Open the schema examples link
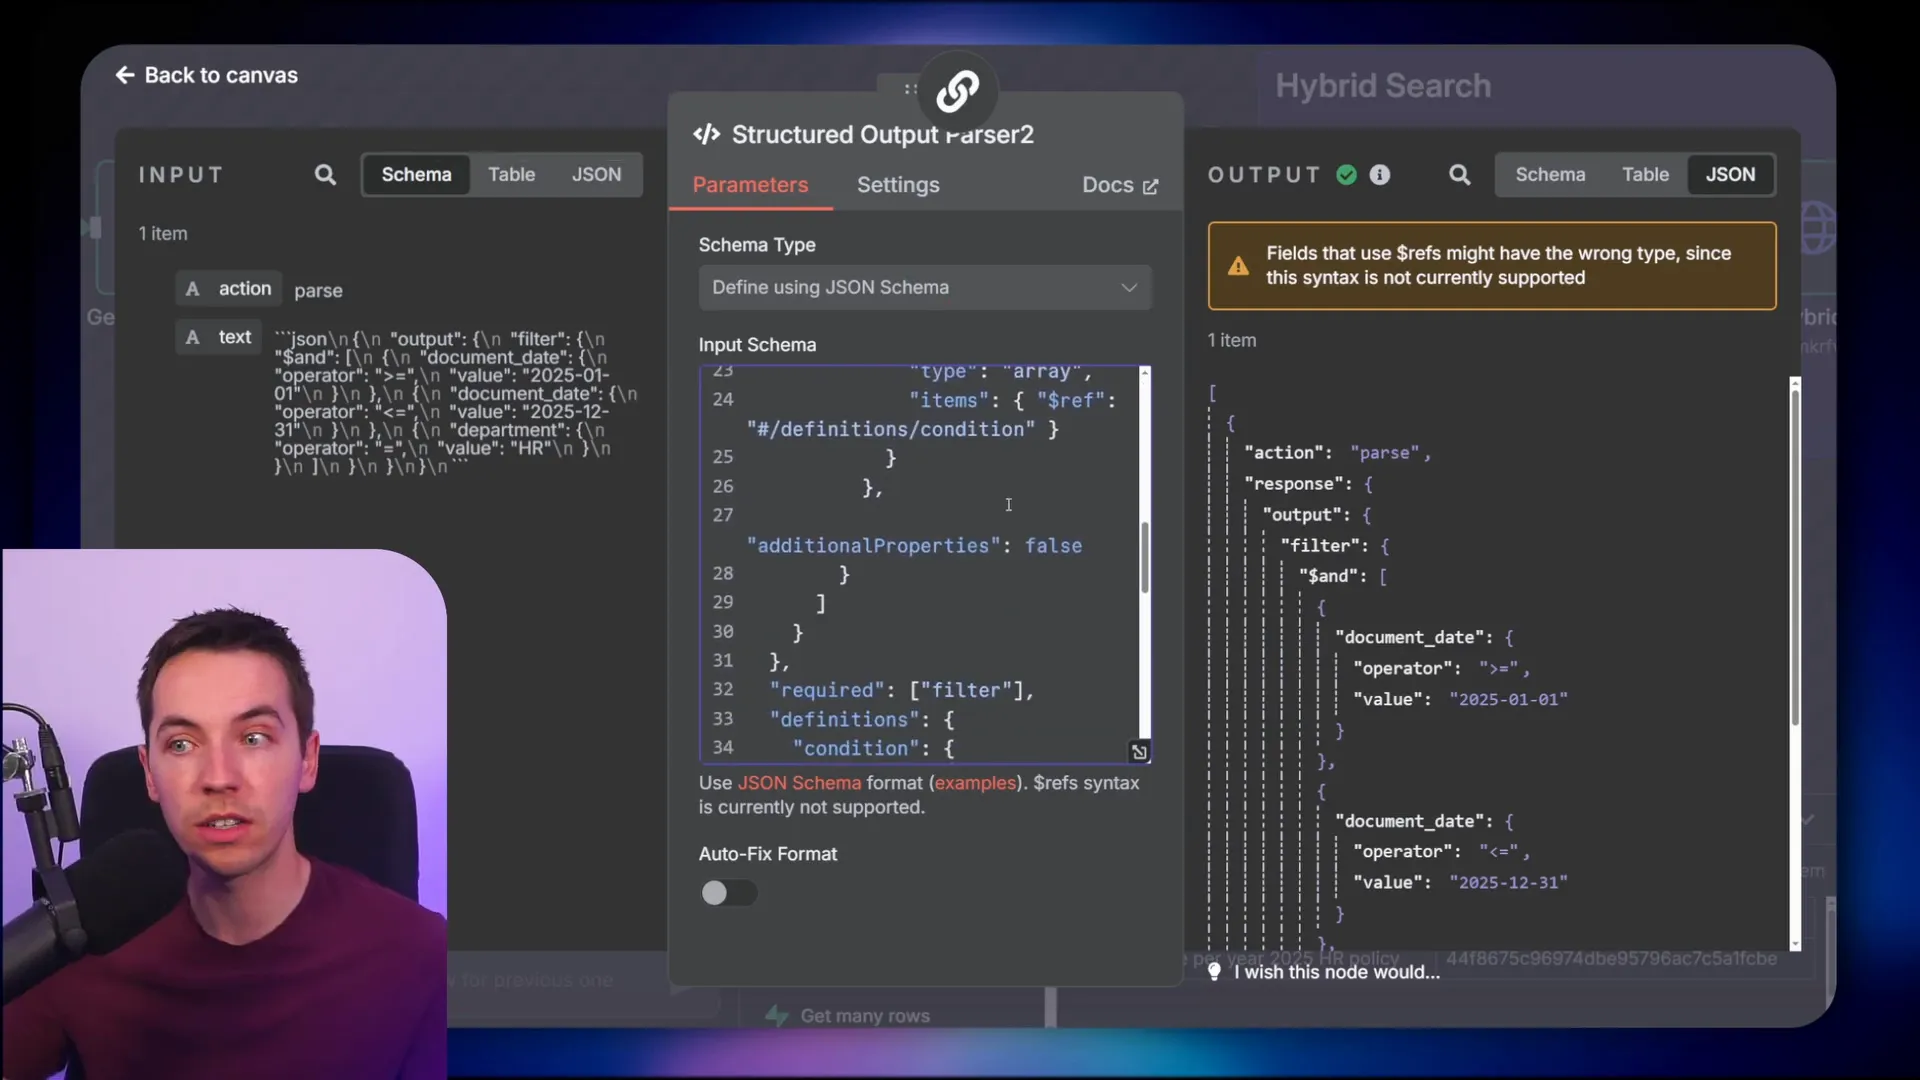 point(975,783)
